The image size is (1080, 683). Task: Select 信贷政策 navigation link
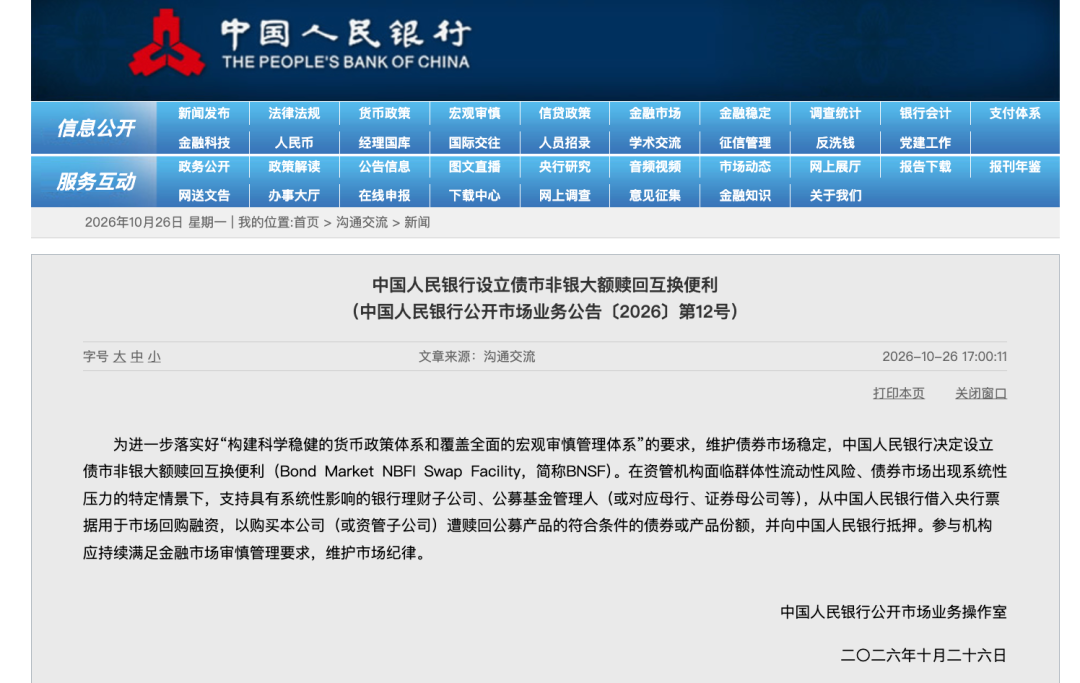[565, 114]
